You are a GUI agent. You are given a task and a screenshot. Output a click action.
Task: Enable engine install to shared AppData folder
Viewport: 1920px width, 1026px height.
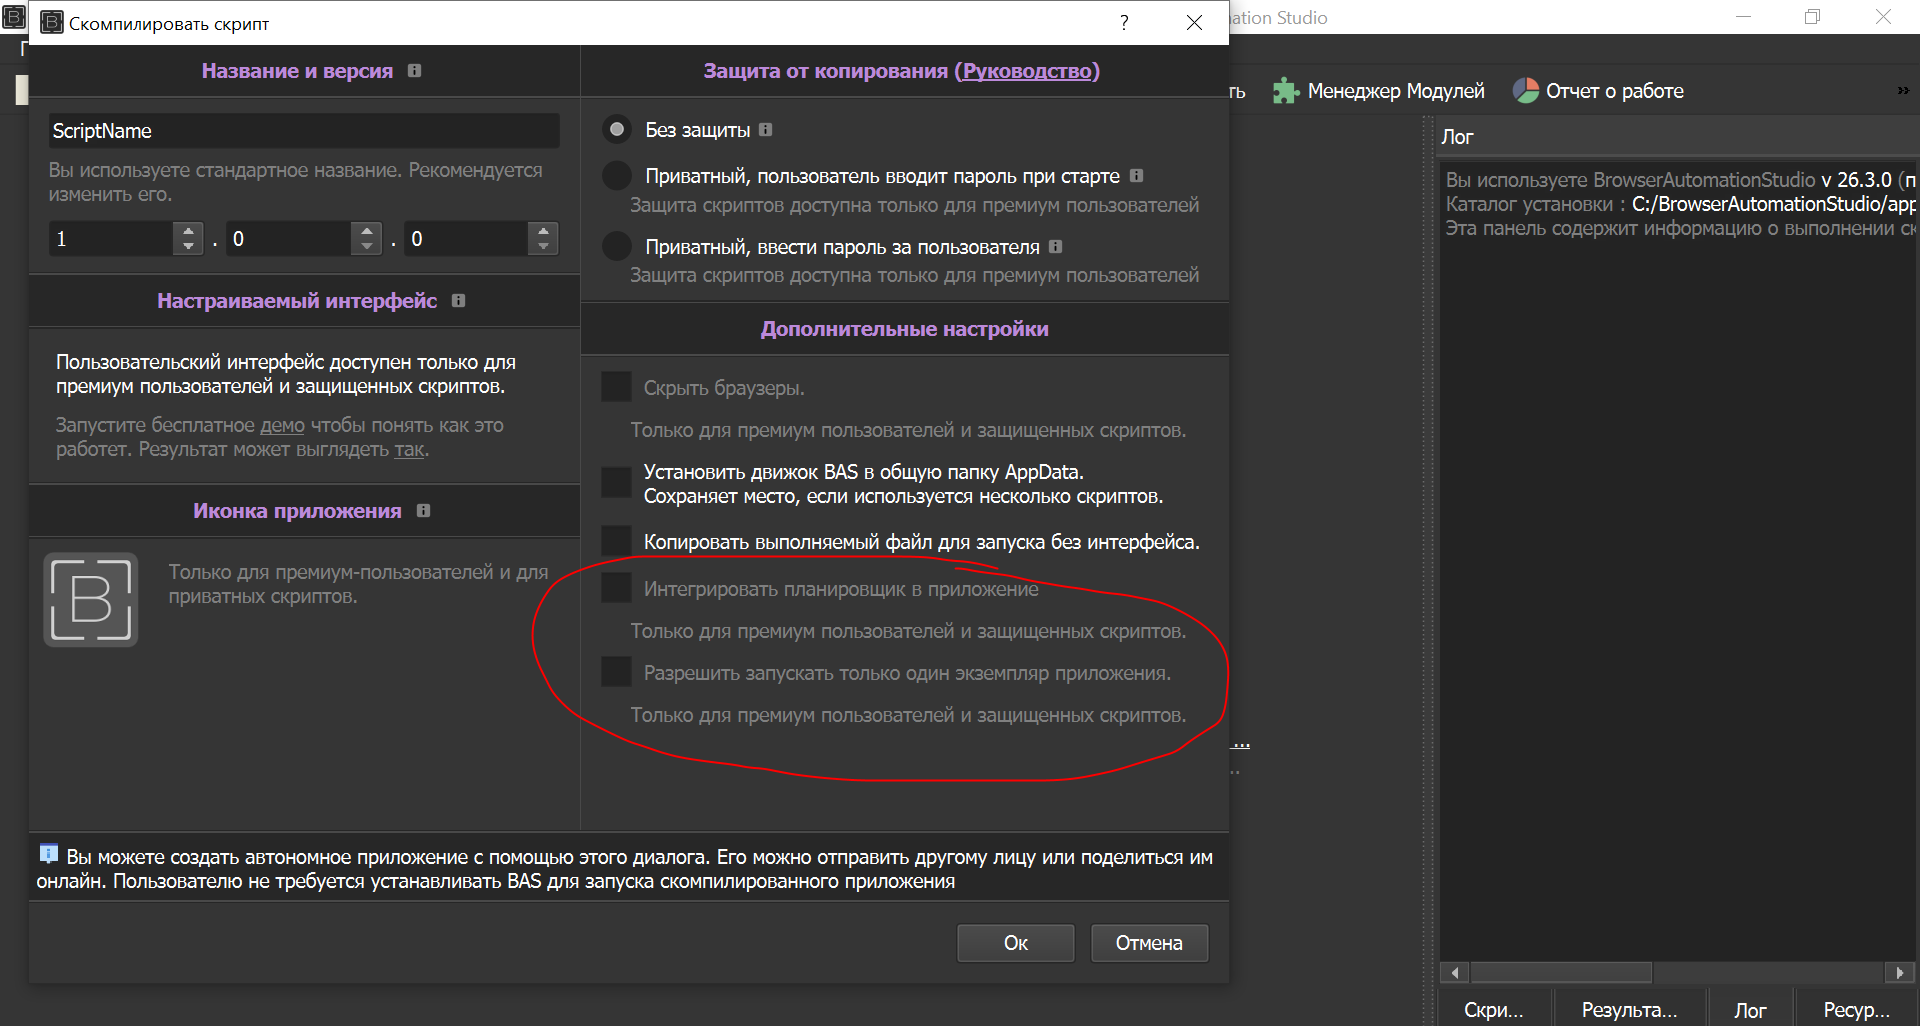(615, 482)
